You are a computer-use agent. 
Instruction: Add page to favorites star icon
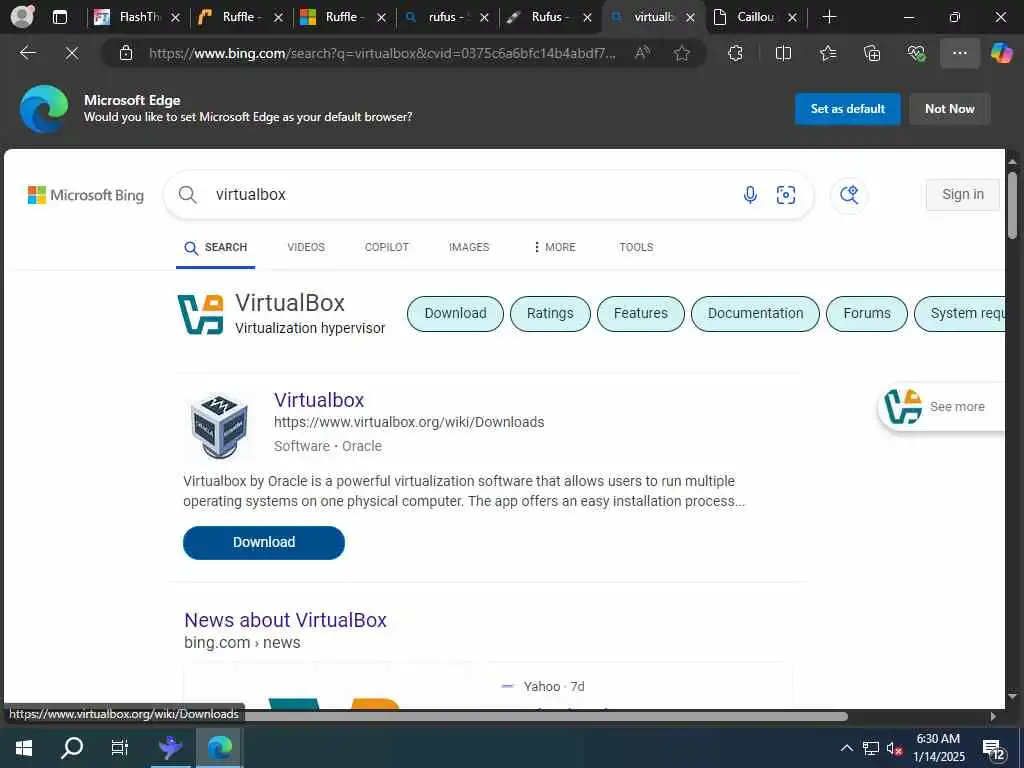tap(682, 53)
